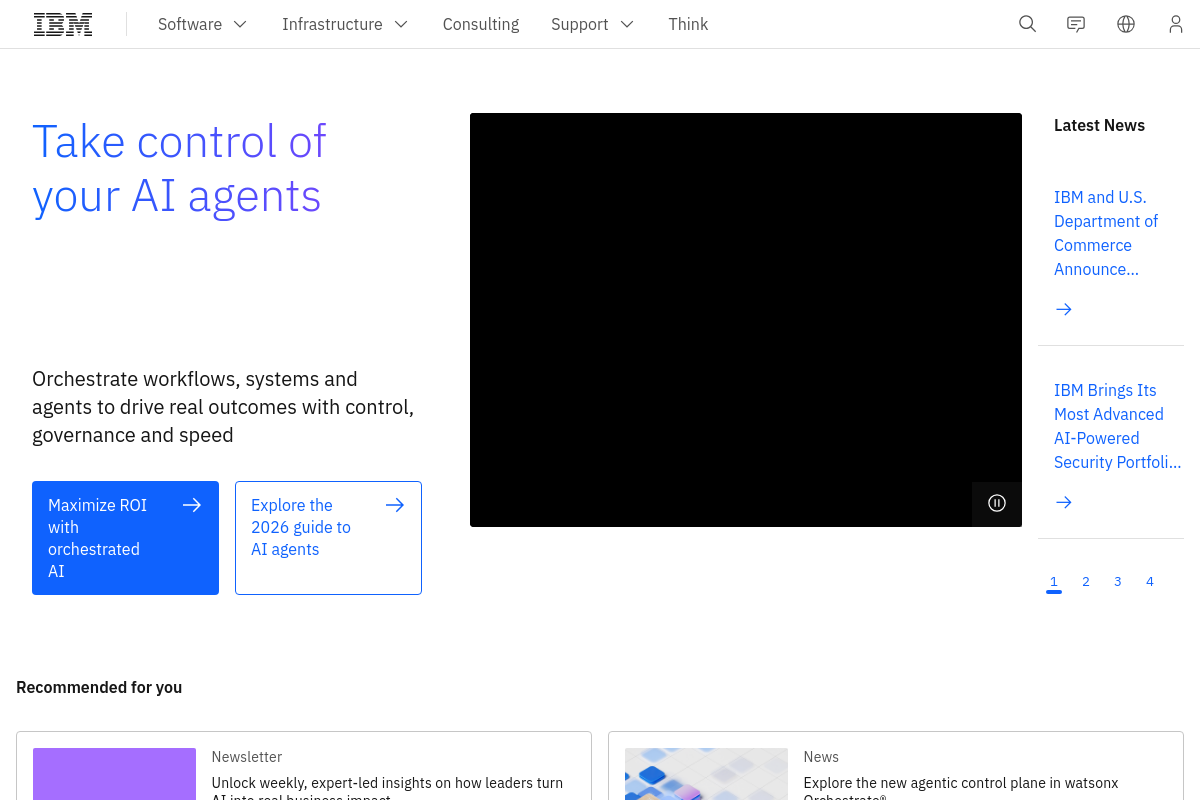The image size is (1200, 800).
Task: Click 'Take control of your AI agents' headline
Action: click(x=180, y=168)
